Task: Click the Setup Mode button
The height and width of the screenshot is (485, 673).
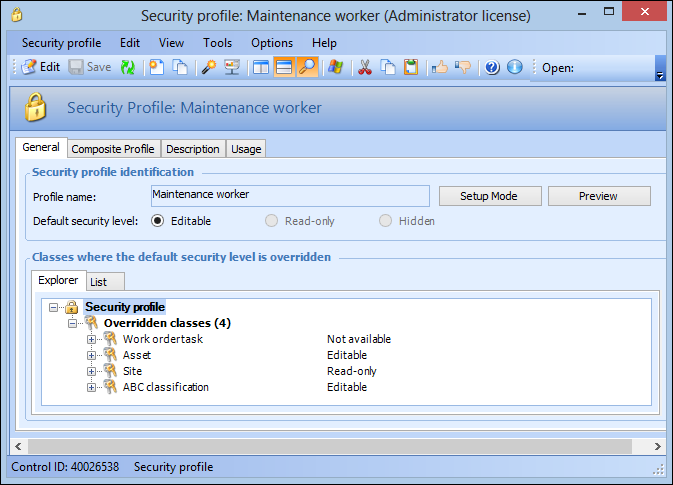Action: [x=489, y=196]
